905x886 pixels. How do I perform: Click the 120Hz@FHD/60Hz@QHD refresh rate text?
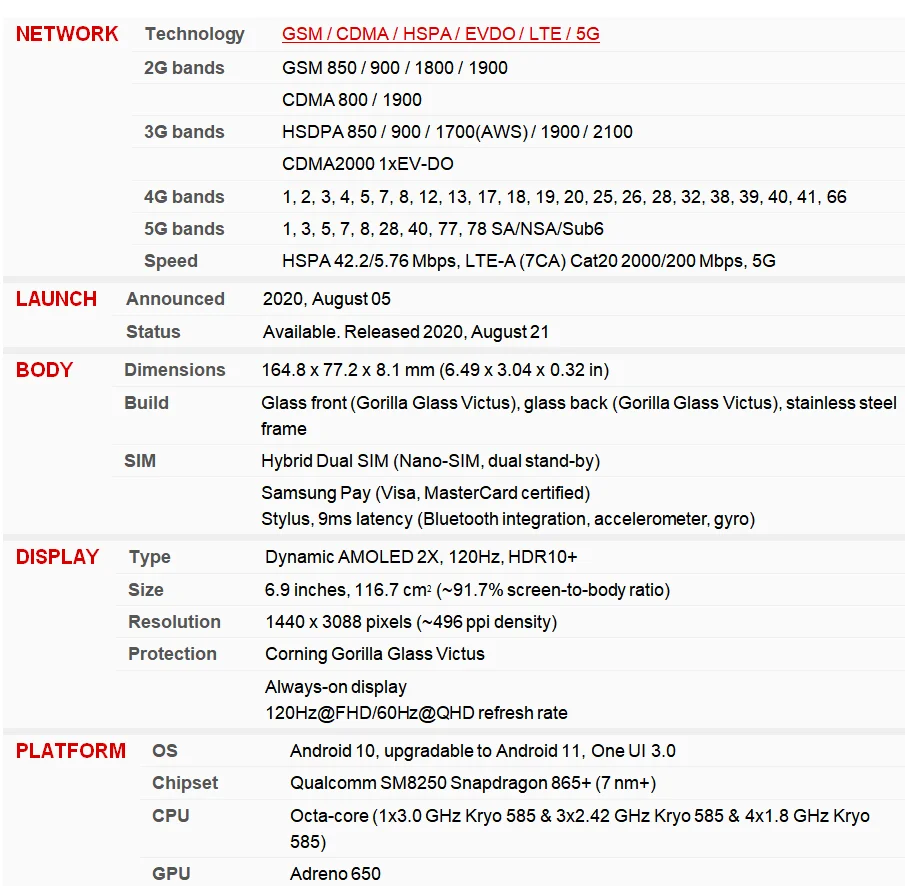click(416, 713)
